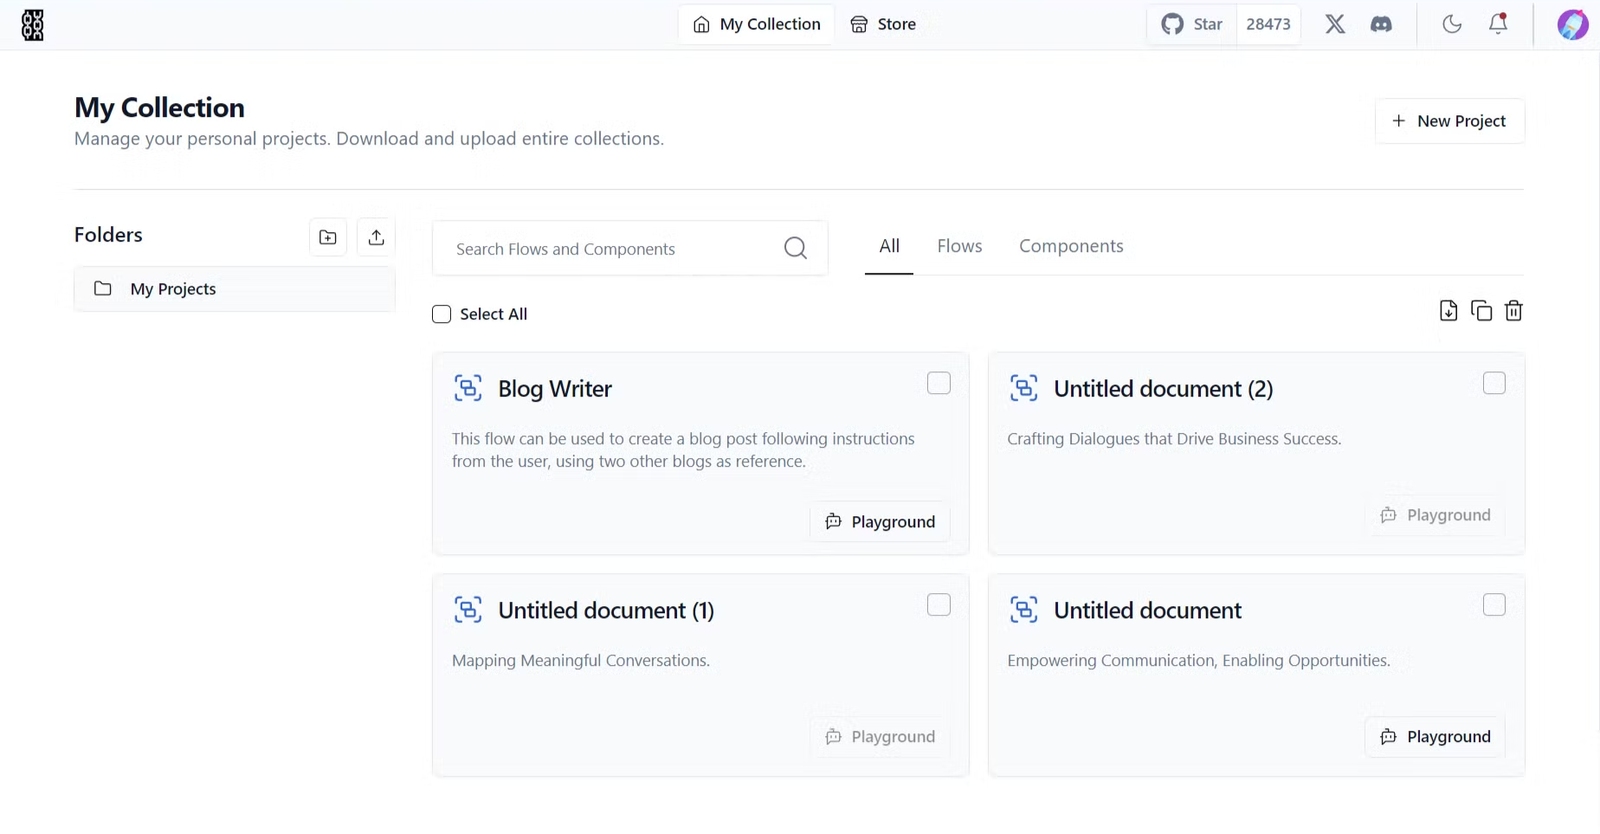The height and width of the screenshot is (834, 1600).
Task: Open Playground for Blog Writer
Action: click(x=880, y=522)
